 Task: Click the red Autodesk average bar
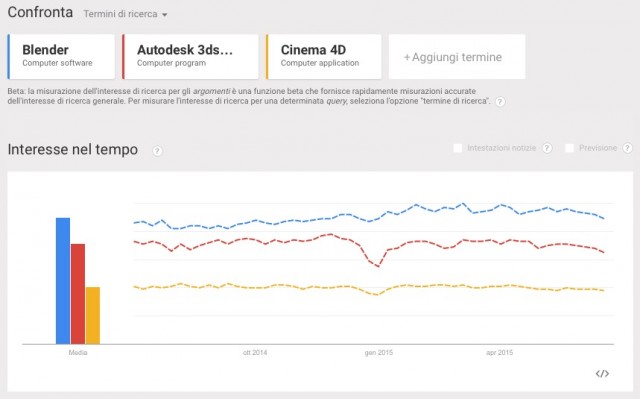(78, 294)
